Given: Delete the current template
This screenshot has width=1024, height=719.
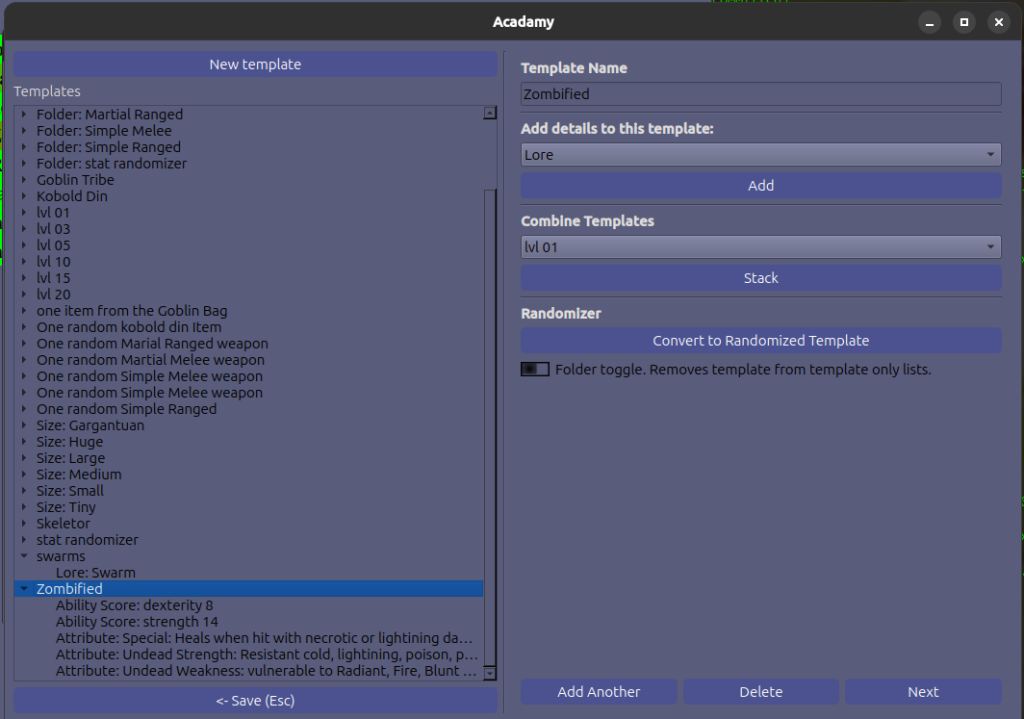Looking at the screenshot, I should point(761,692).
